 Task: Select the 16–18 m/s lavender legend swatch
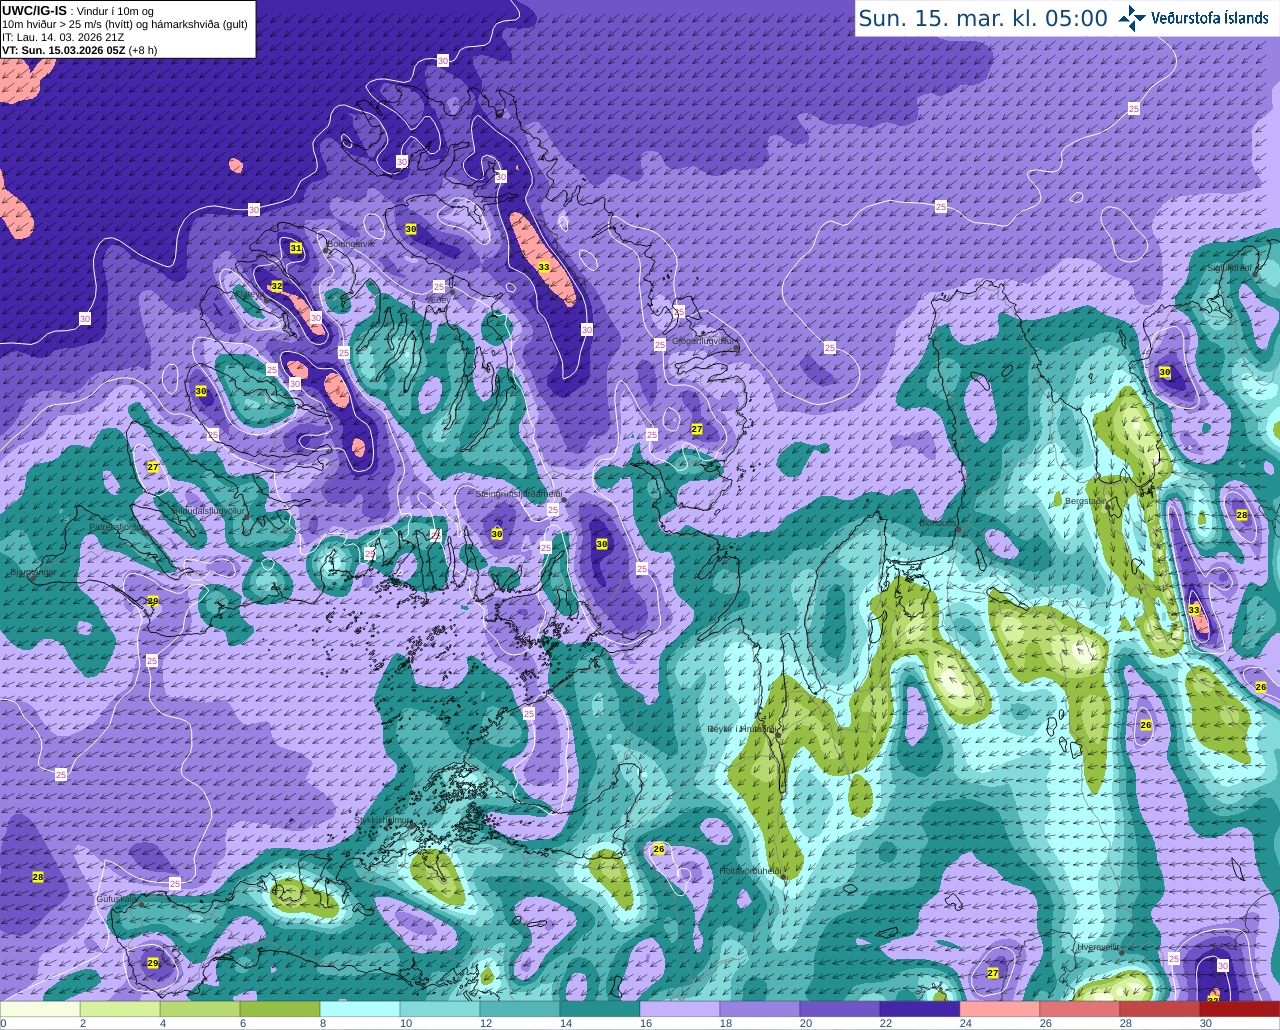(x=680, y=1009)
